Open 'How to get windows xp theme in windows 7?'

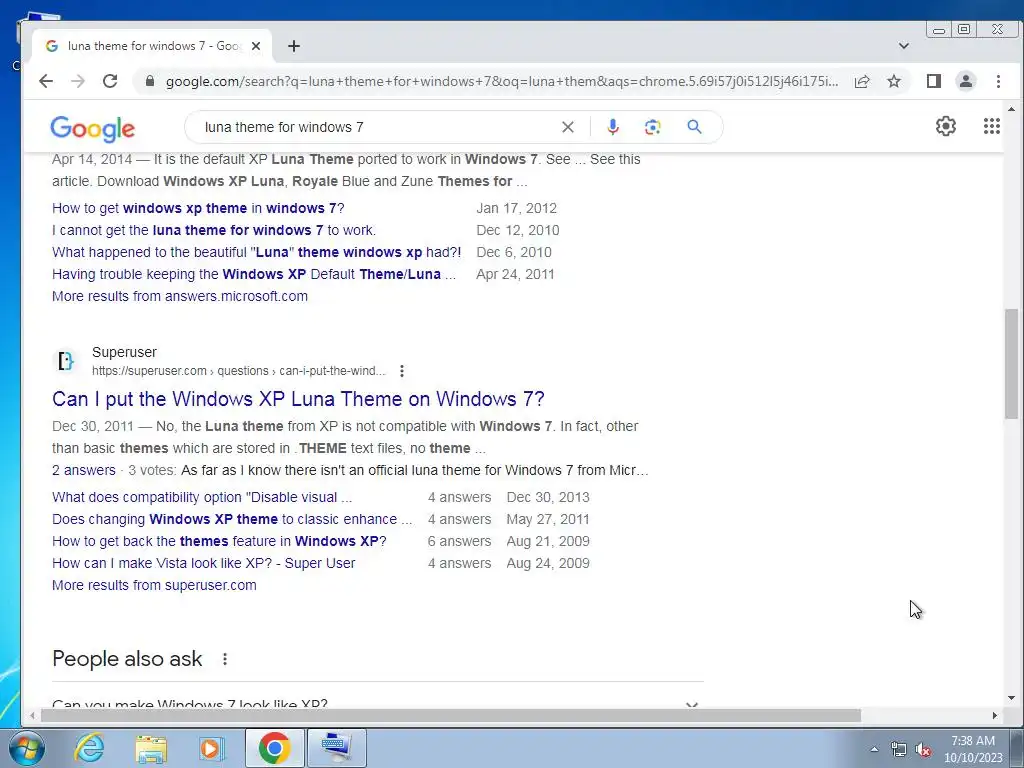click(x=198, y=208)
